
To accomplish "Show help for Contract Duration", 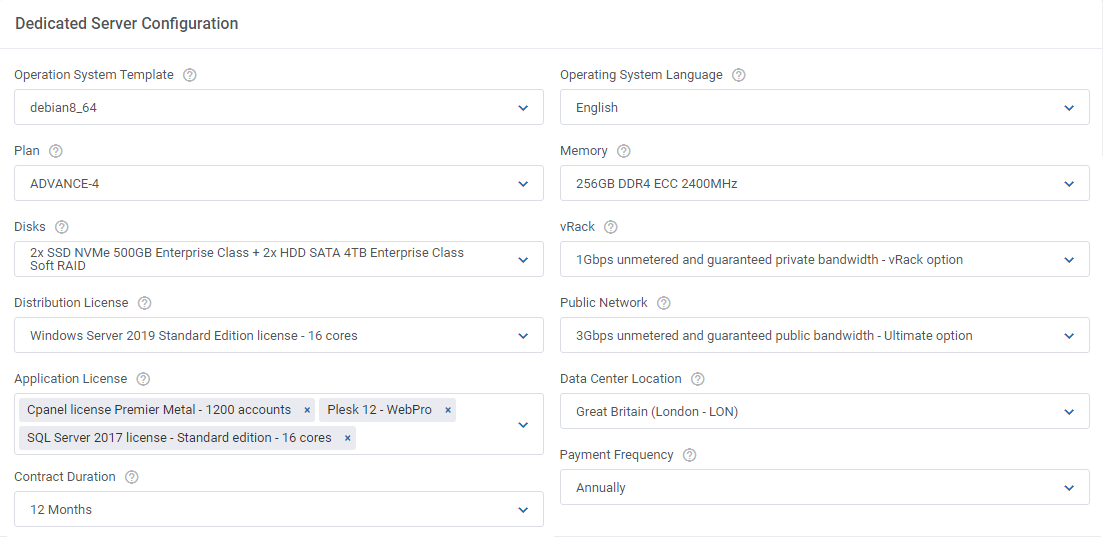I will coord(132,477).
